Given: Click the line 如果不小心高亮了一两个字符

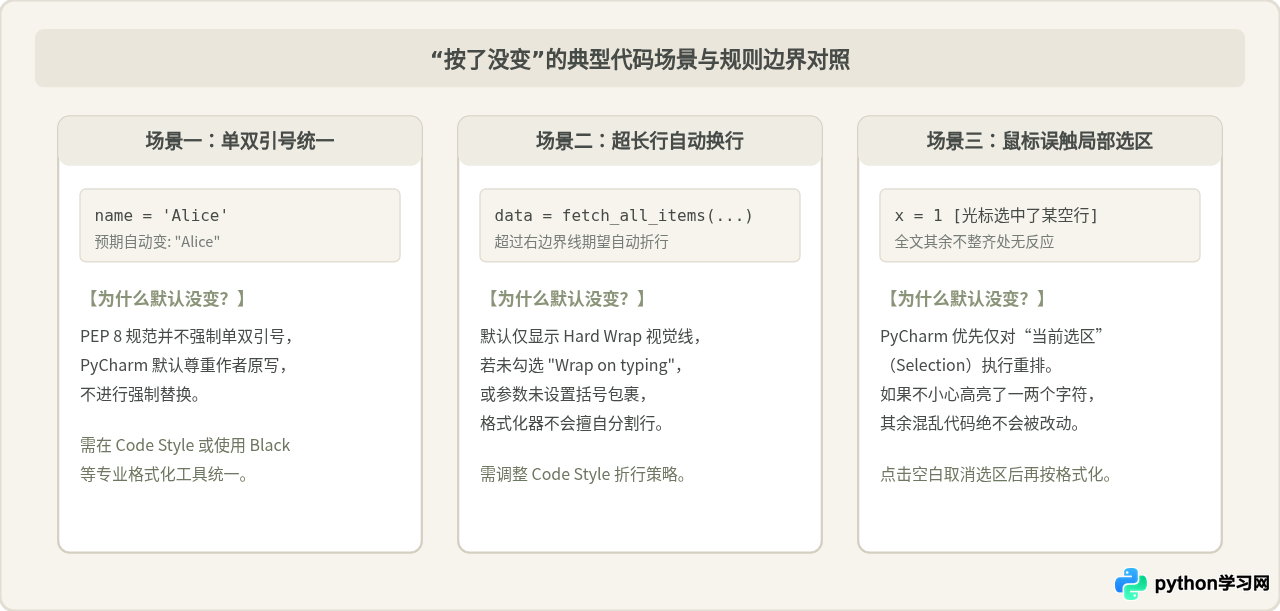Looking at the screenshot, I should [x=988, y=394].
